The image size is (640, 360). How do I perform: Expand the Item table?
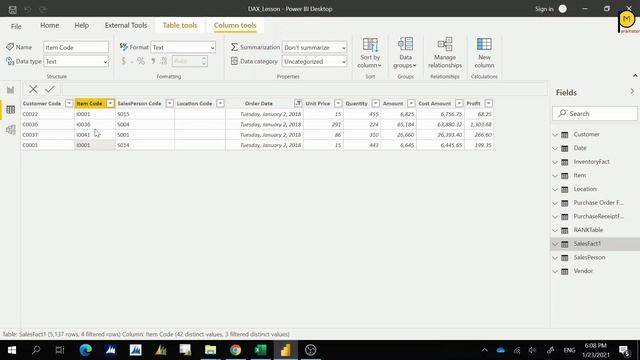pyautogui.click(x=555, y=176)
